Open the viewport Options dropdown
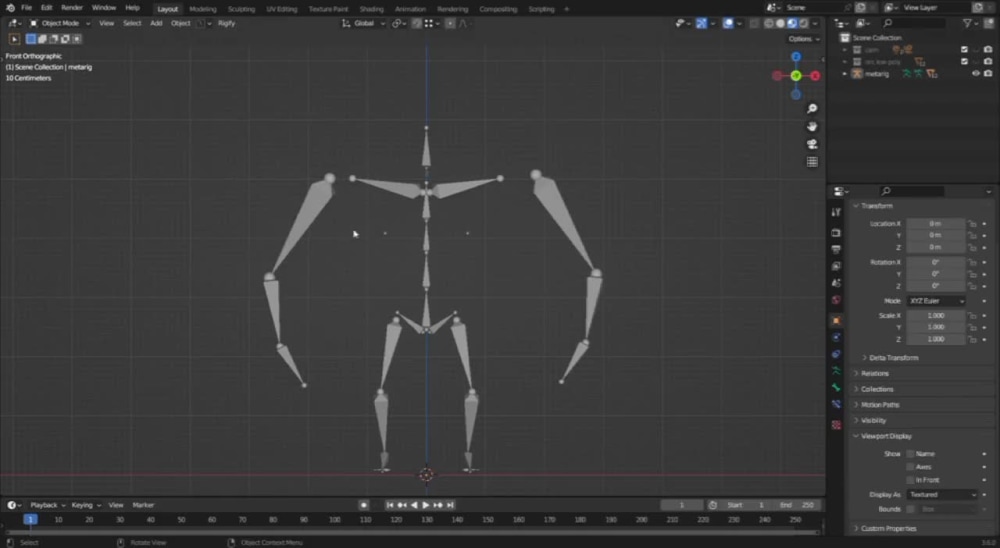Viewport: 1000px width, 548px height. pyautogui.click(x=802, y=39)
